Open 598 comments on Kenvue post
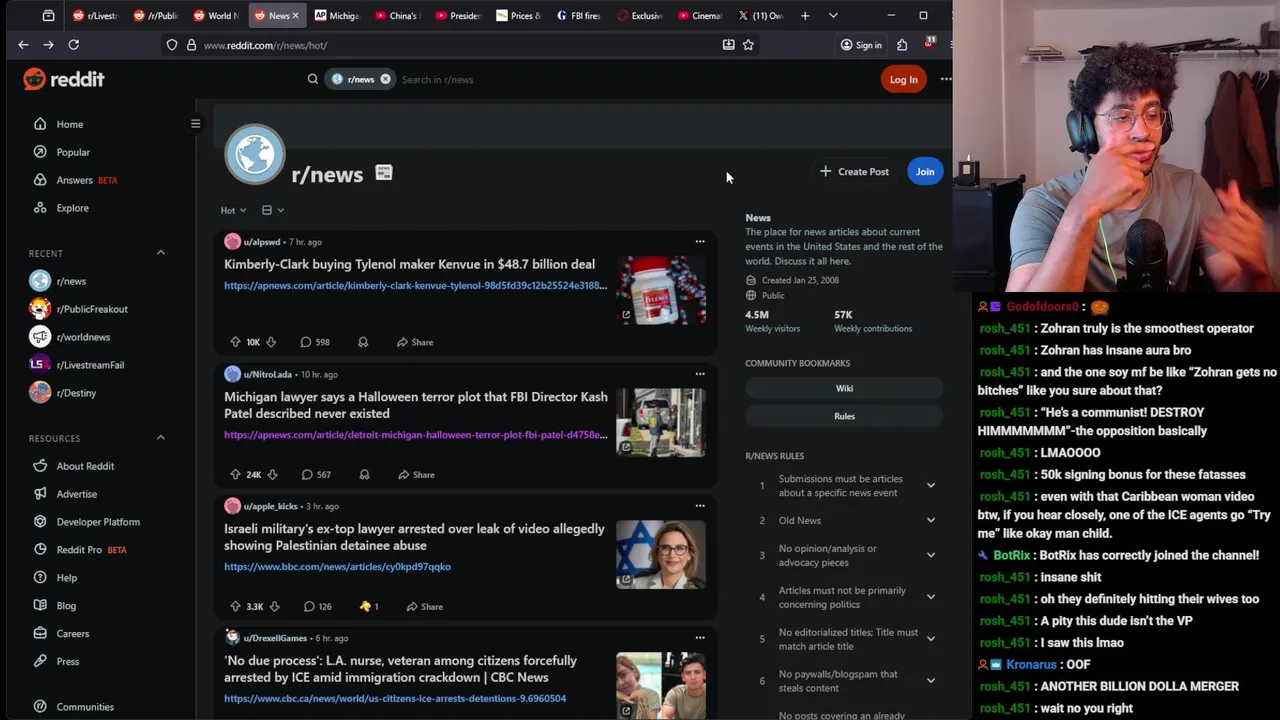Image resolution: width=1280 pixels, height=720 pixels. click(x=315, y=342)
